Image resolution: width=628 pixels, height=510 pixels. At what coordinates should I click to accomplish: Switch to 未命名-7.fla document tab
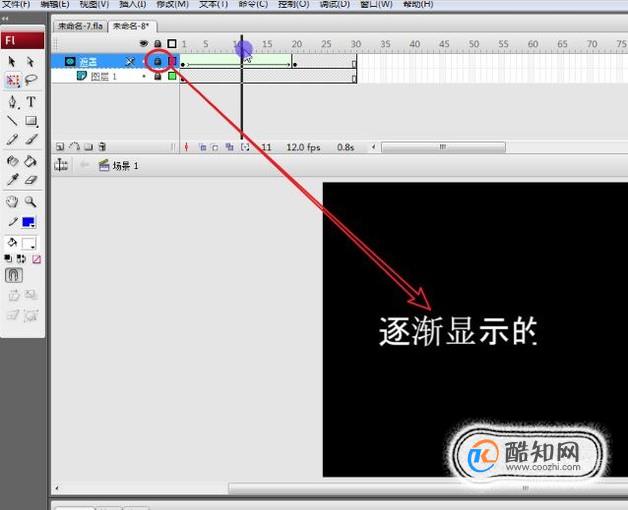pos(80,26)
